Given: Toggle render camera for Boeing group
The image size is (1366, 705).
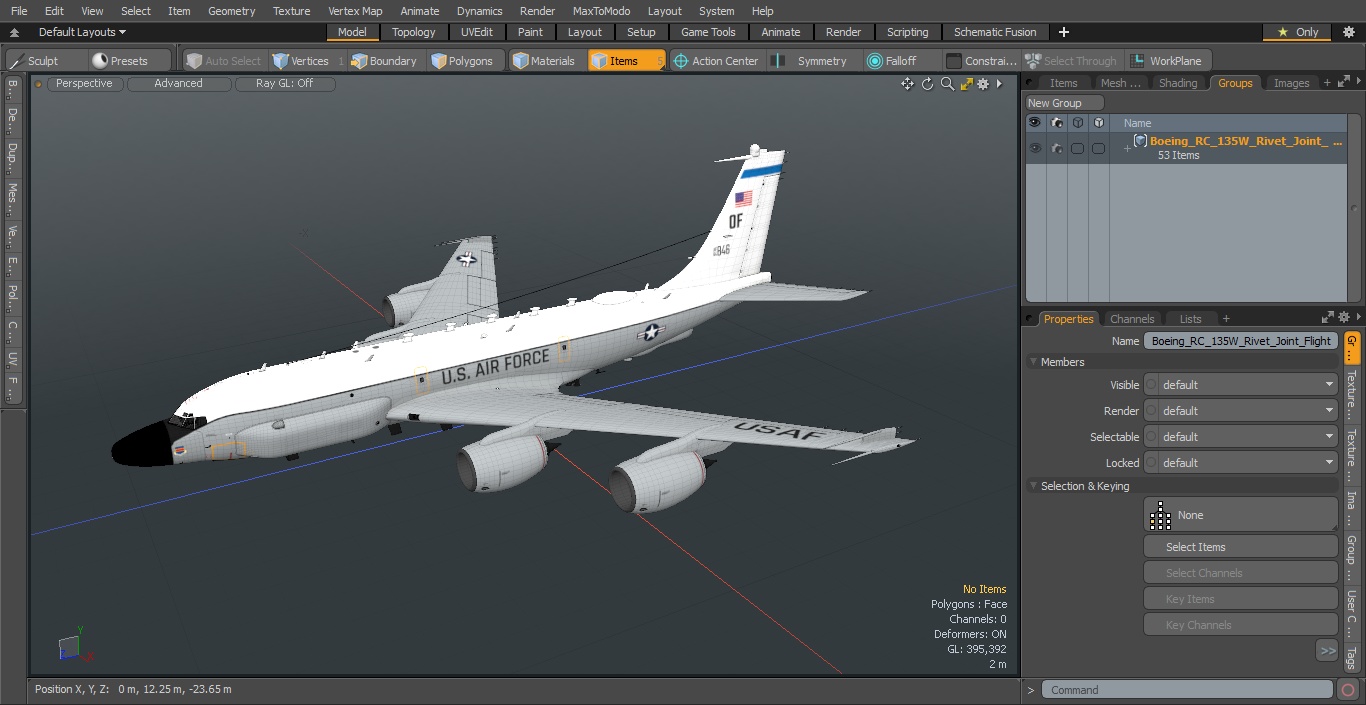Looking at the screenshot, I should coord(1056,148).
